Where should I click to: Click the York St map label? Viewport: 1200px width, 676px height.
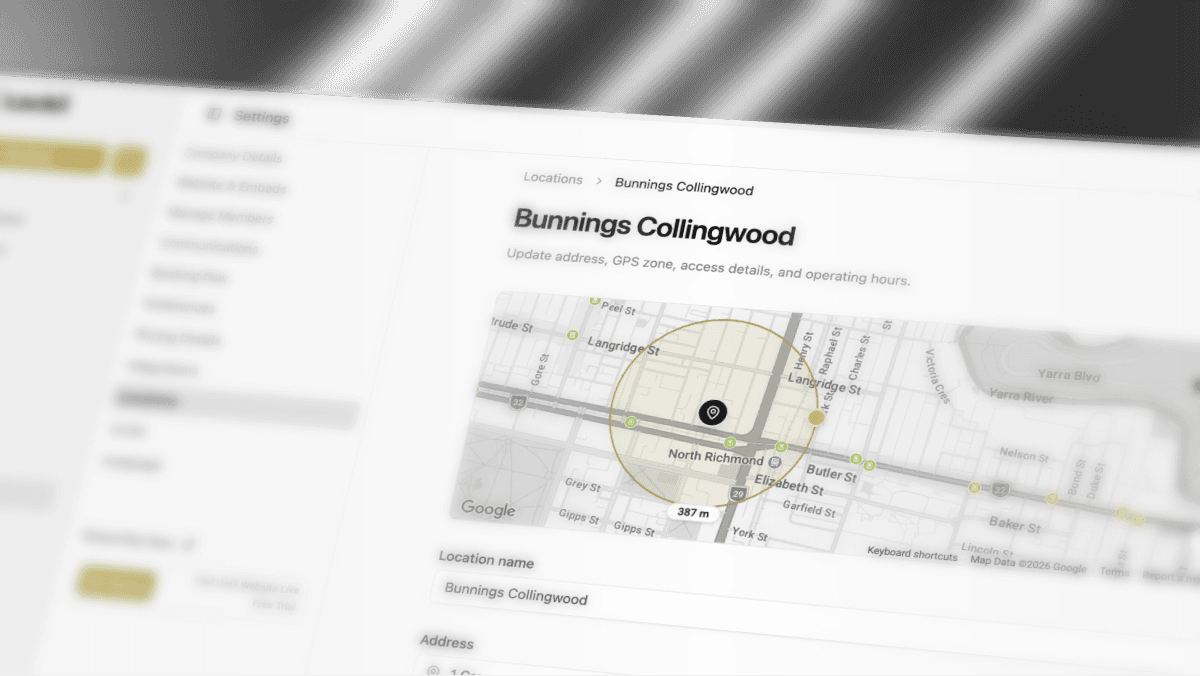tap(749, 534)
